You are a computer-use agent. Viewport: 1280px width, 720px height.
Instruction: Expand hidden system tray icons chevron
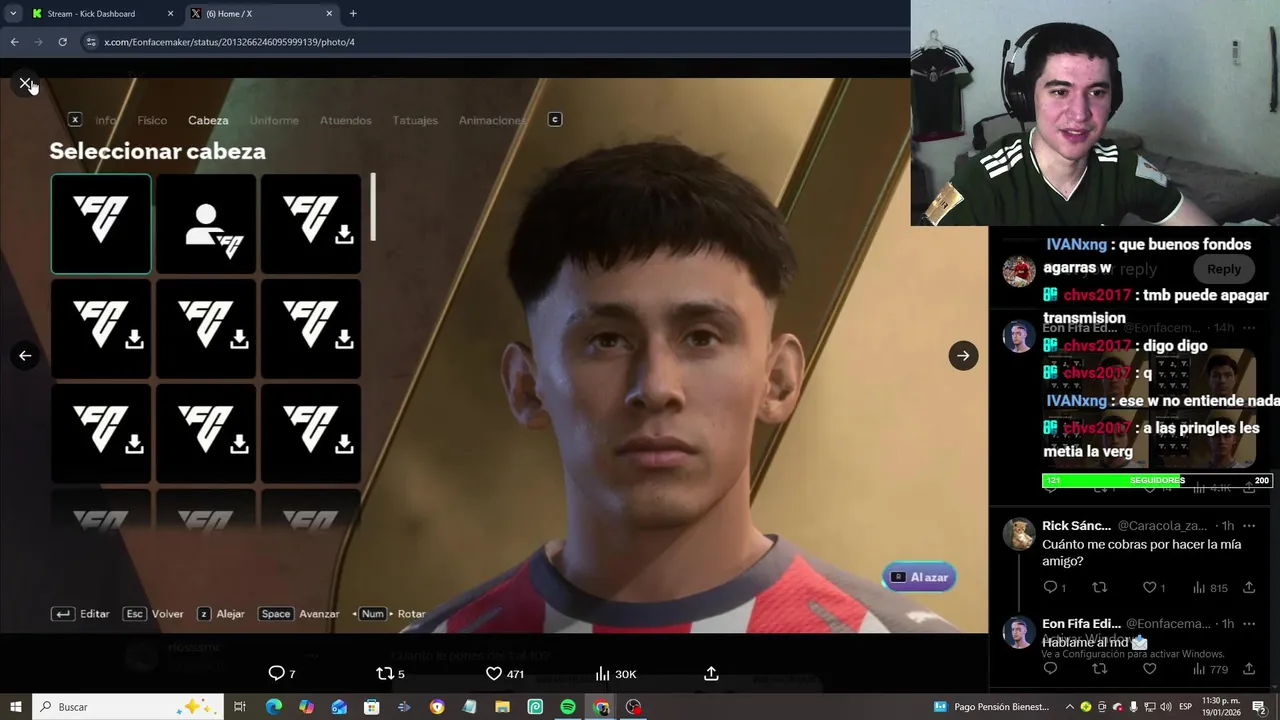pyautogui.click(x=1069, y=707)
